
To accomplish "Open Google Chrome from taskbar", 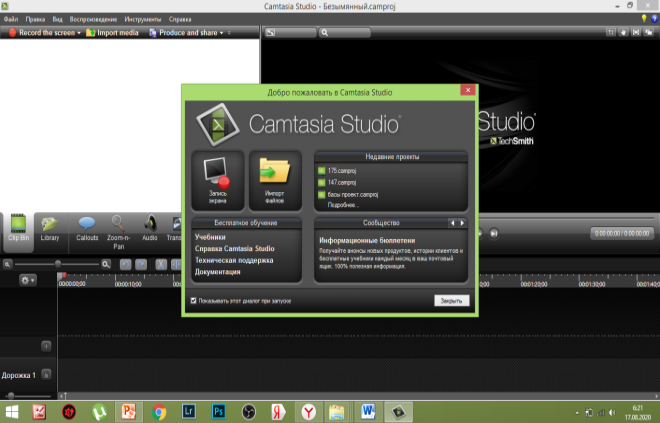I will tap(159, 412).
